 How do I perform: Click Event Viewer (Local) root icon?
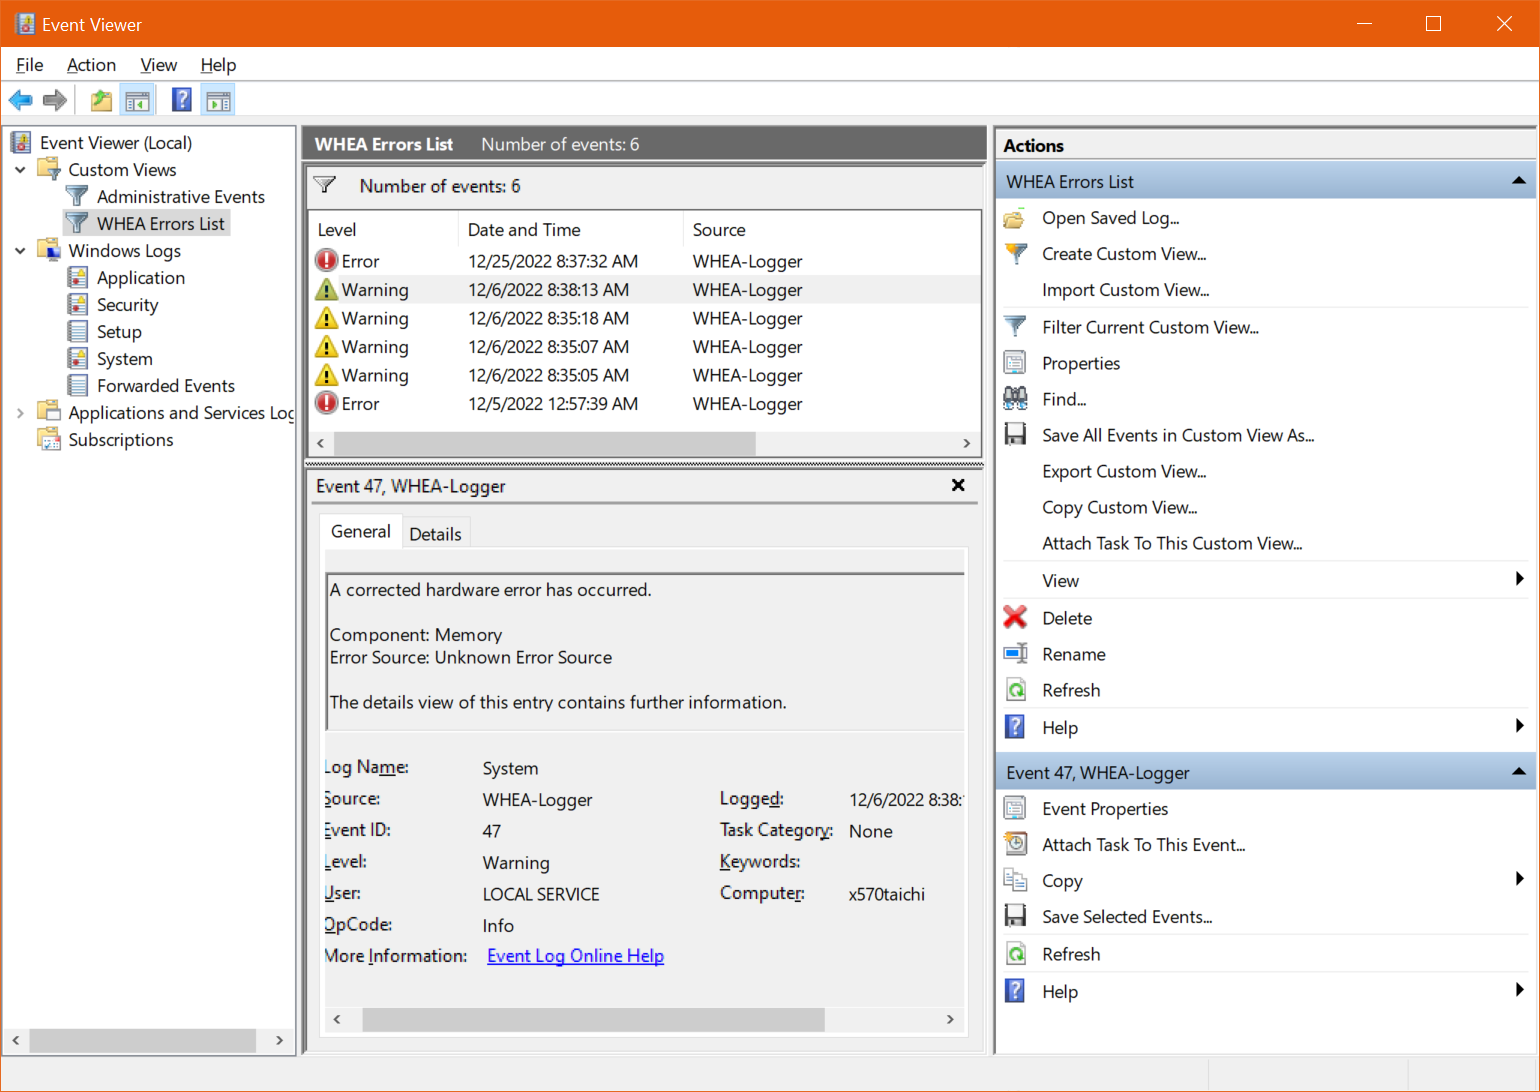point(21,142)
